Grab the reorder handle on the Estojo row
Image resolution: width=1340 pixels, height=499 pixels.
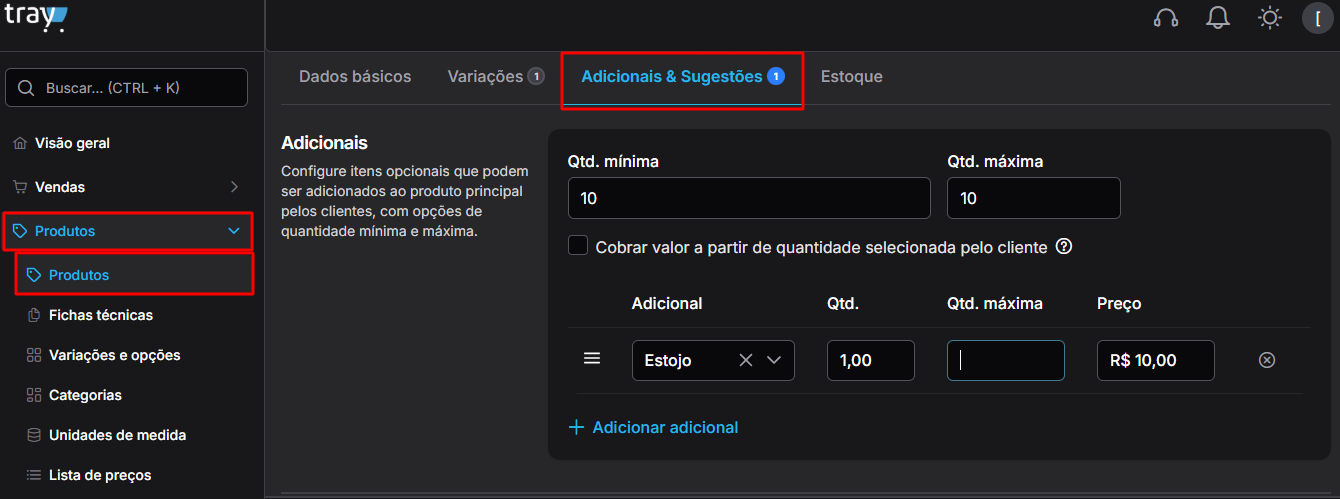pyautogui.click(x=592, y=358)
